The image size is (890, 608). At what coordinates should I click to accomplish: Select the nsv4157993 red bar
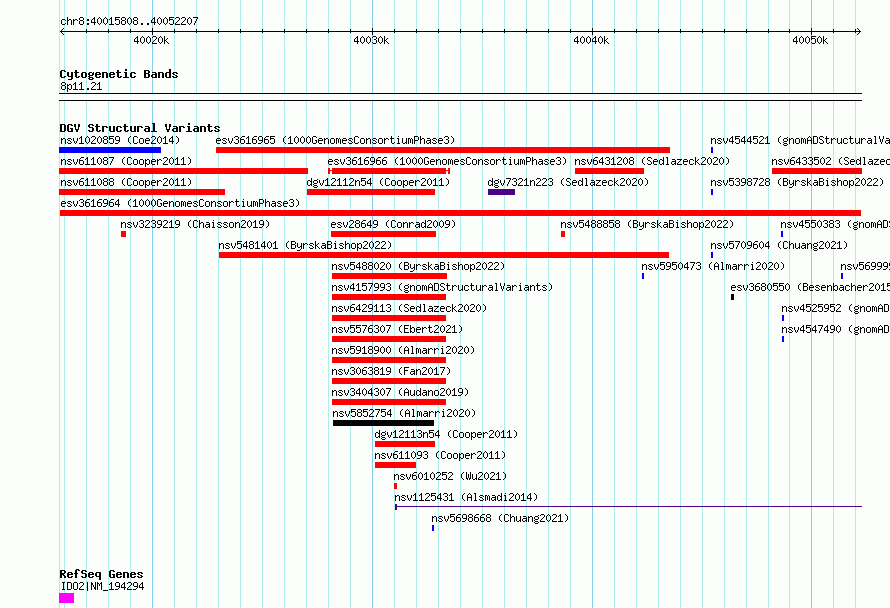point(389,297)
